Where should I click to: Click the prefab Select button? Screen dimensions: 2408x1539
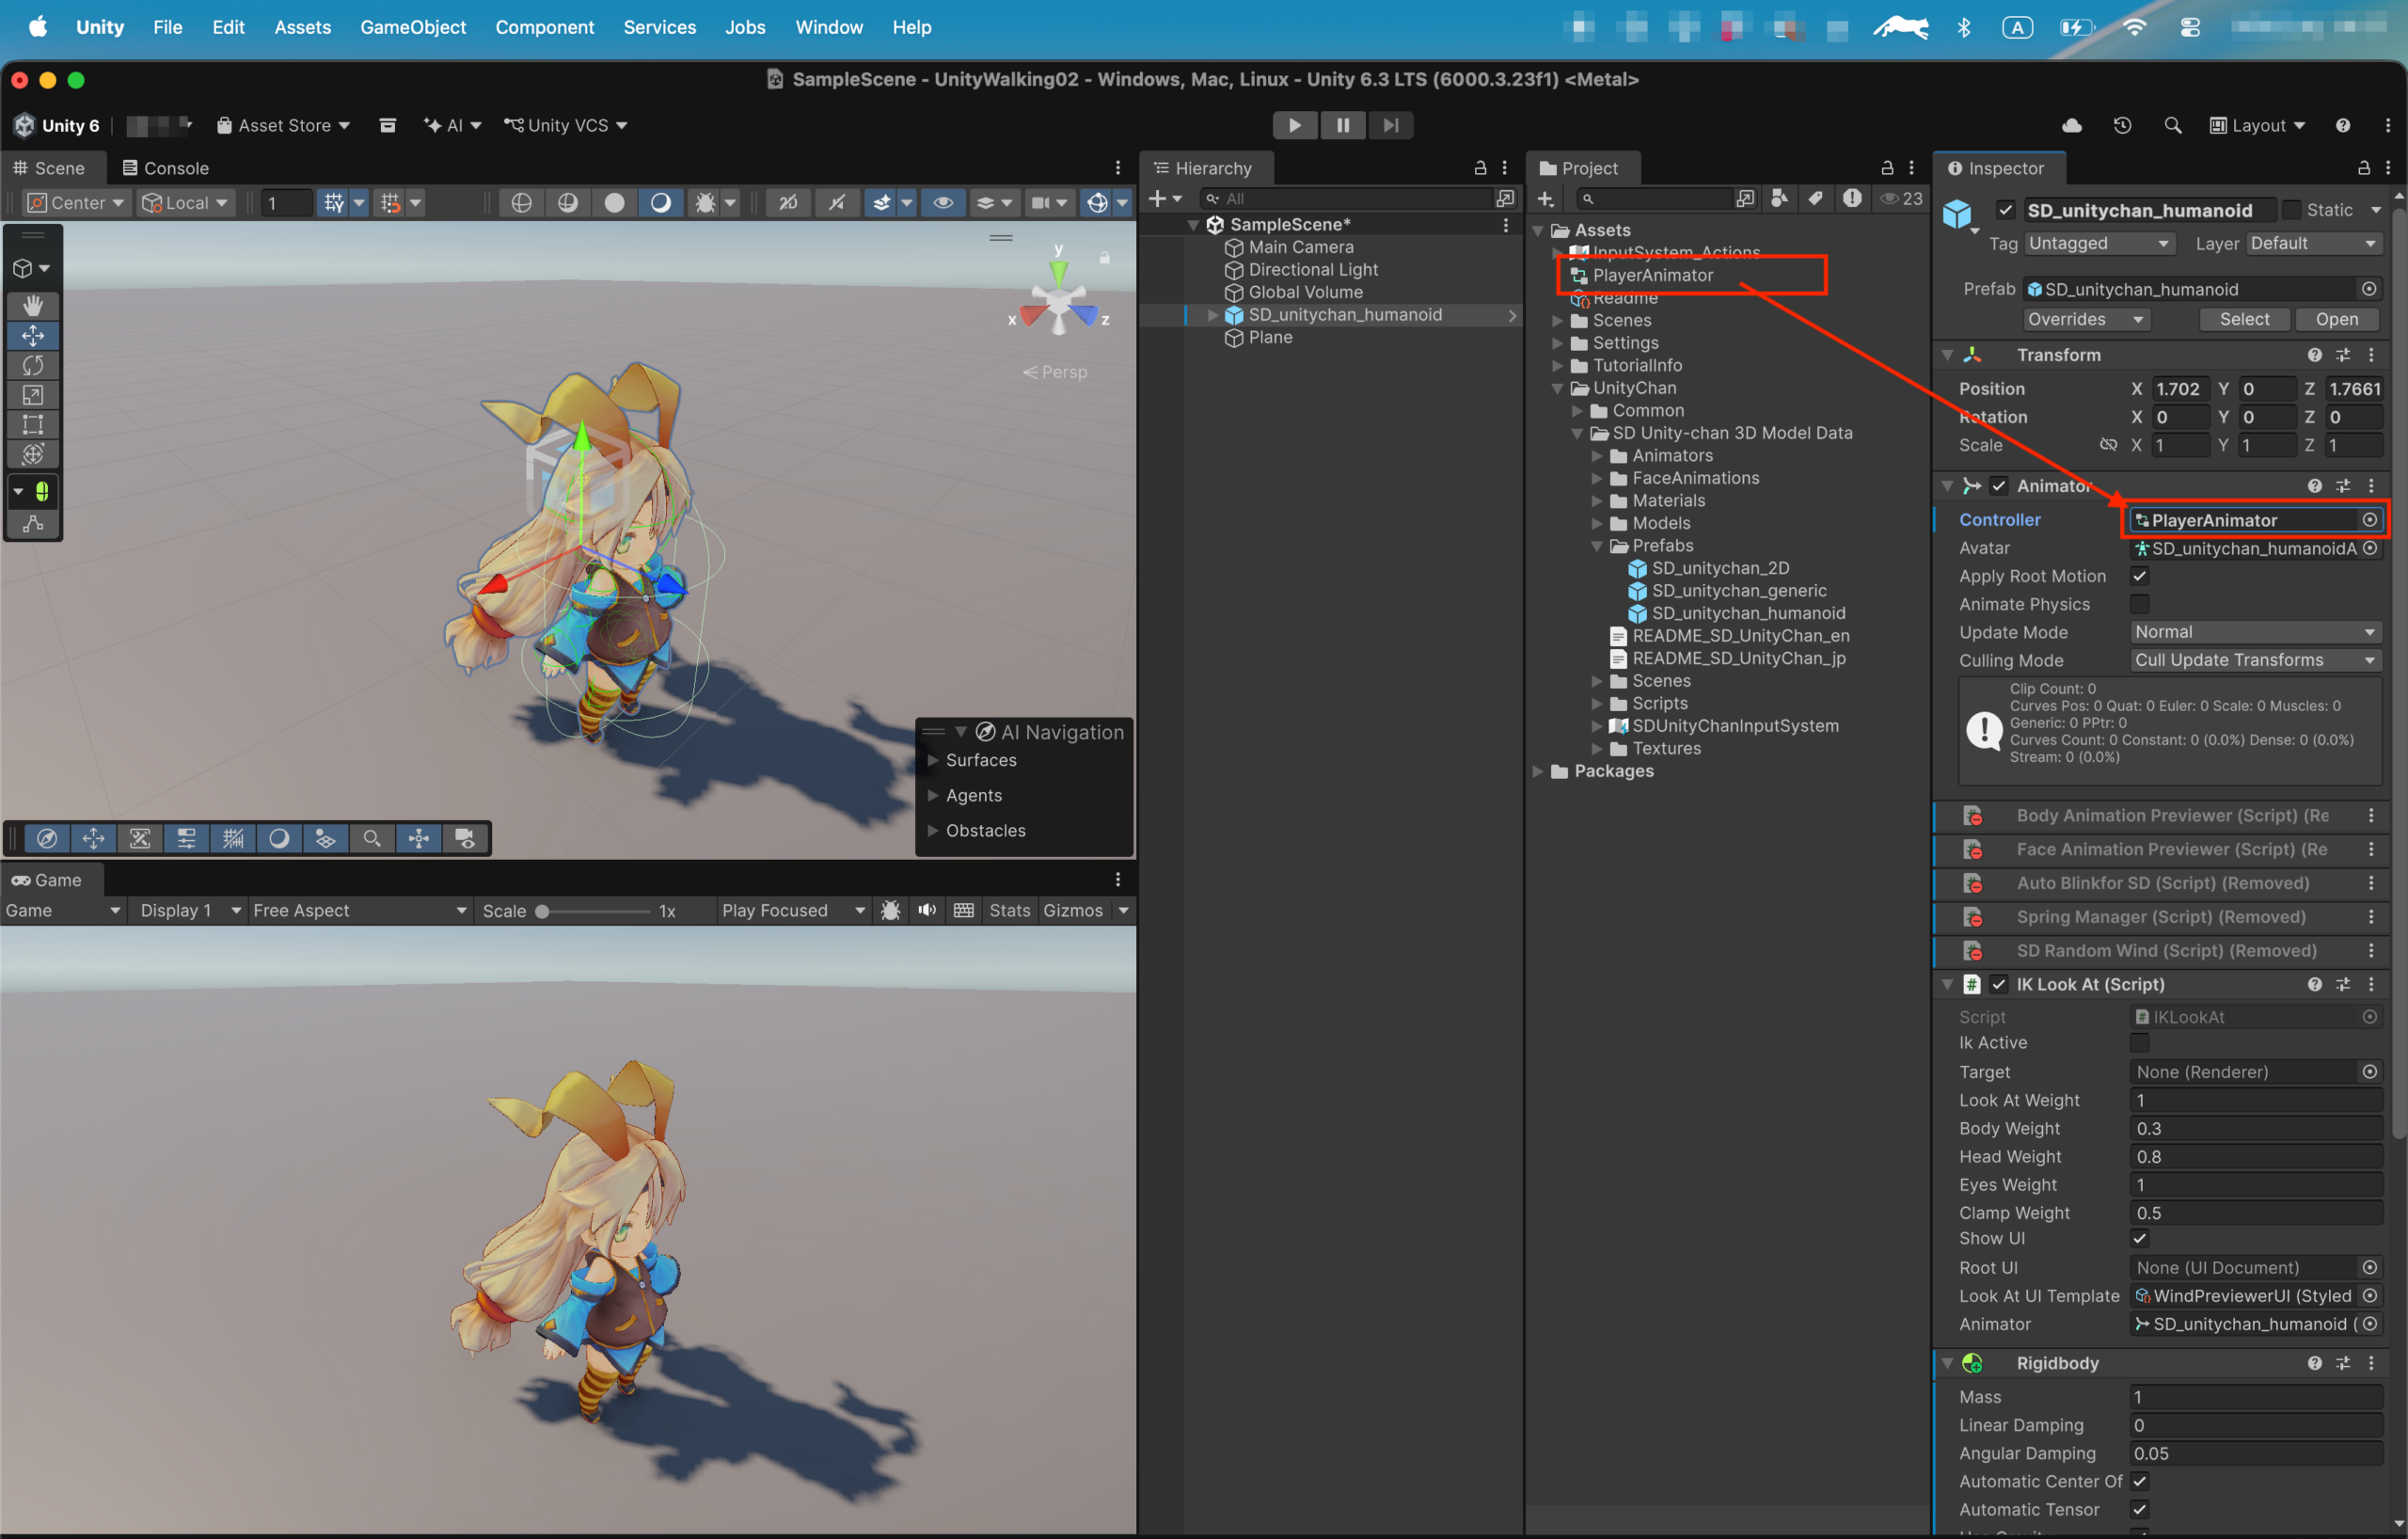click(2244, 319)
